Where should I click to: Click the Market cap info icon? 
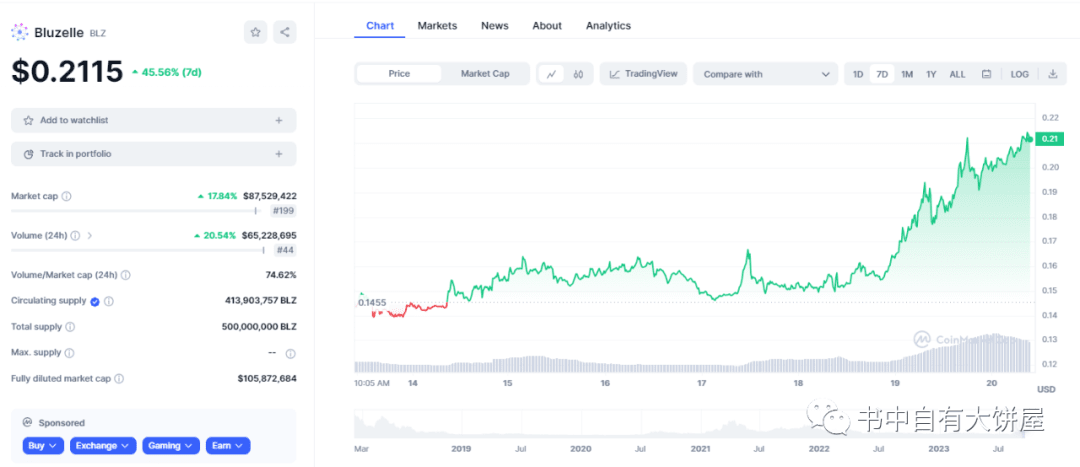pos(67,196)
